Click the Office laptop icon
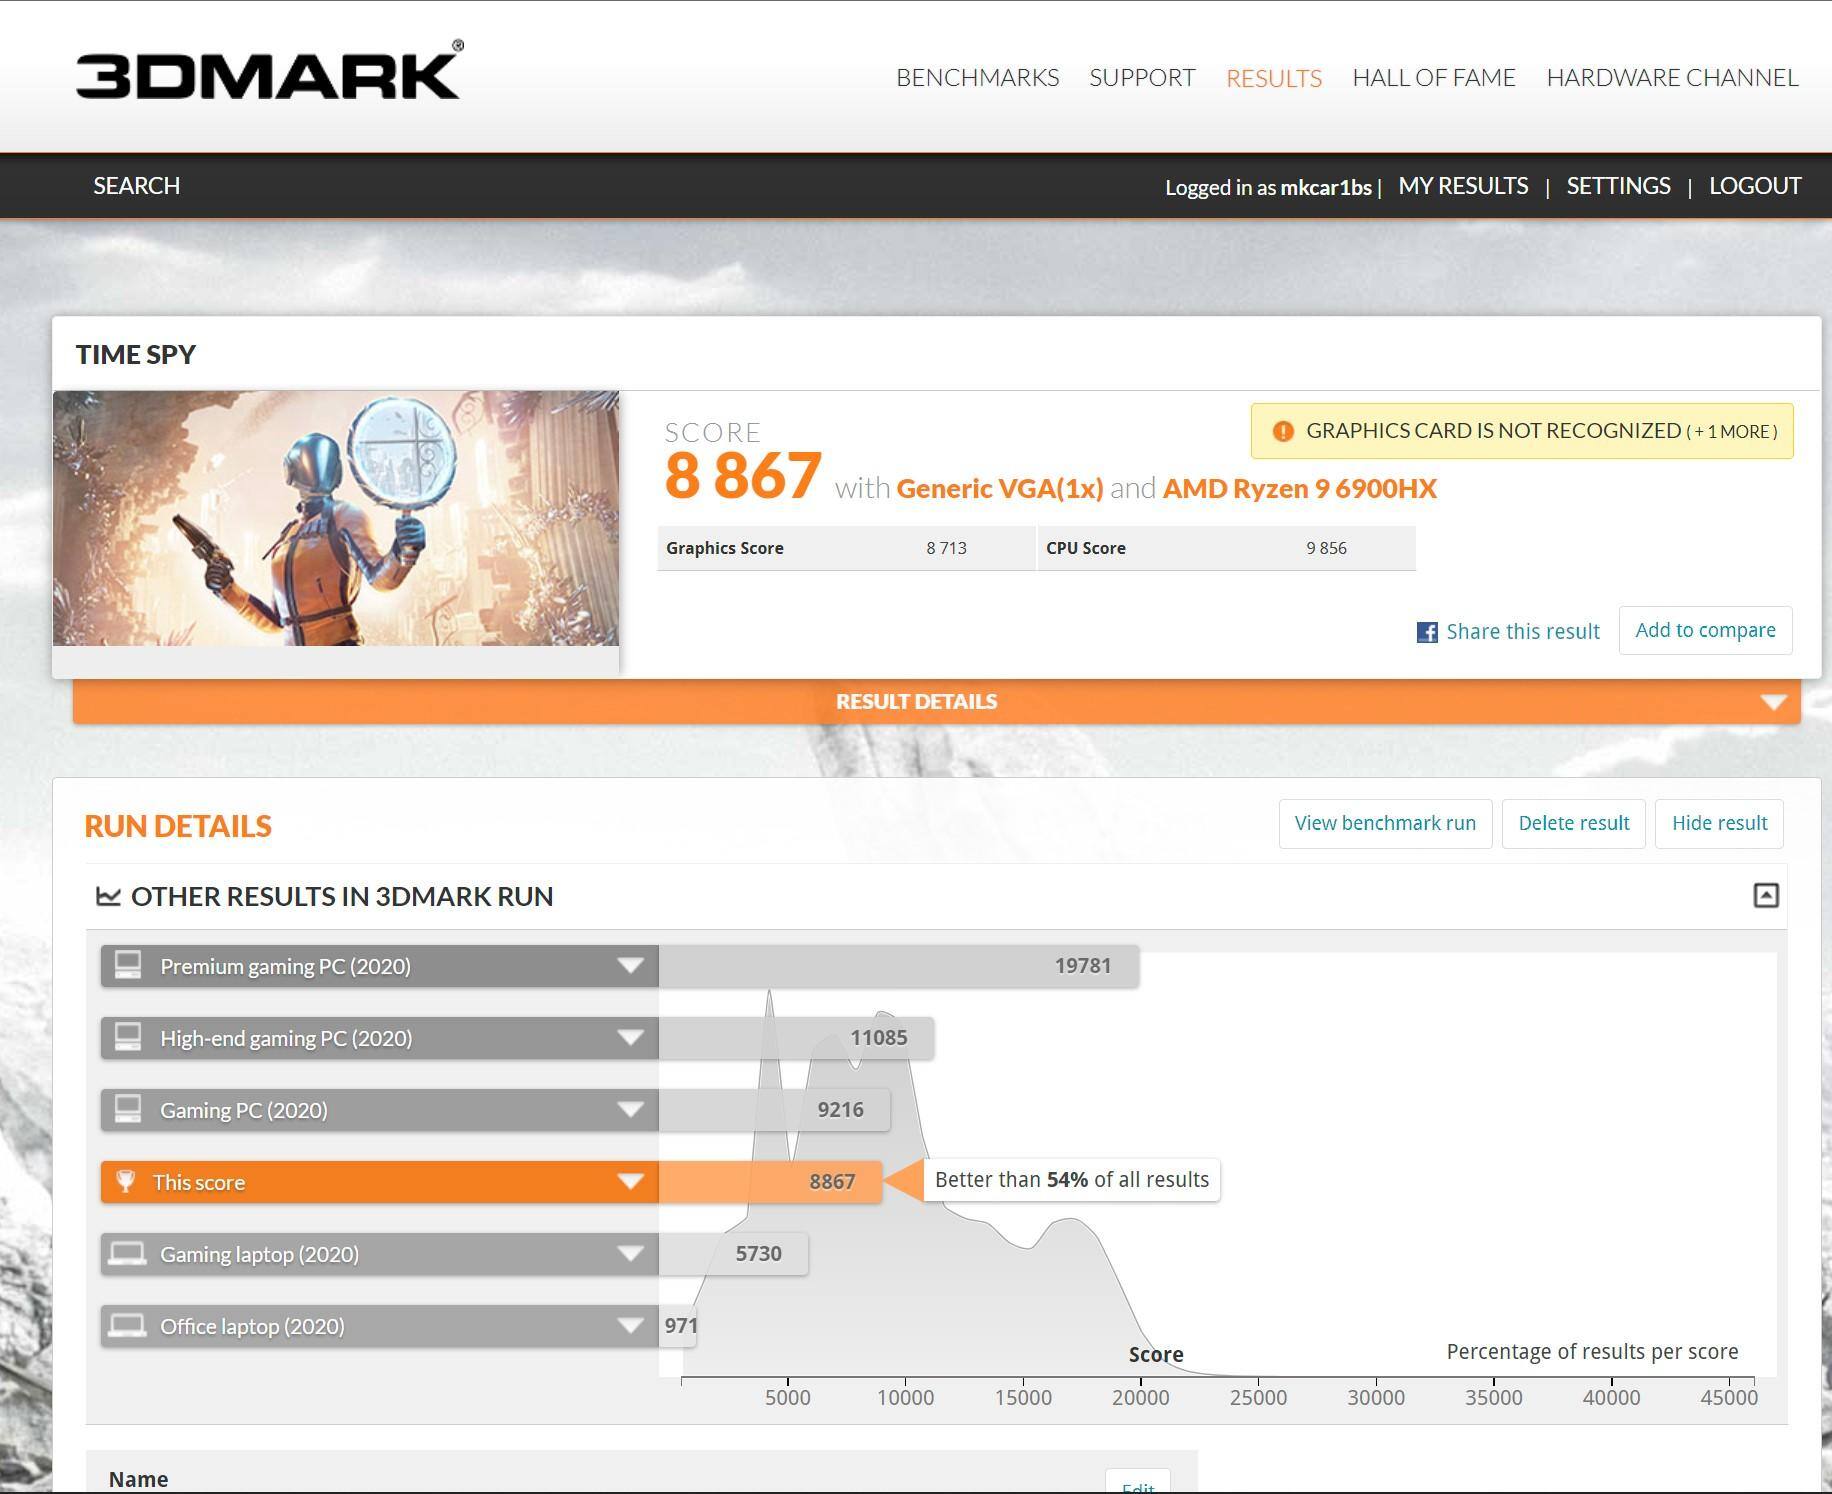The height and width of the screenshot is (1494, 1832). coord(128,1325)
